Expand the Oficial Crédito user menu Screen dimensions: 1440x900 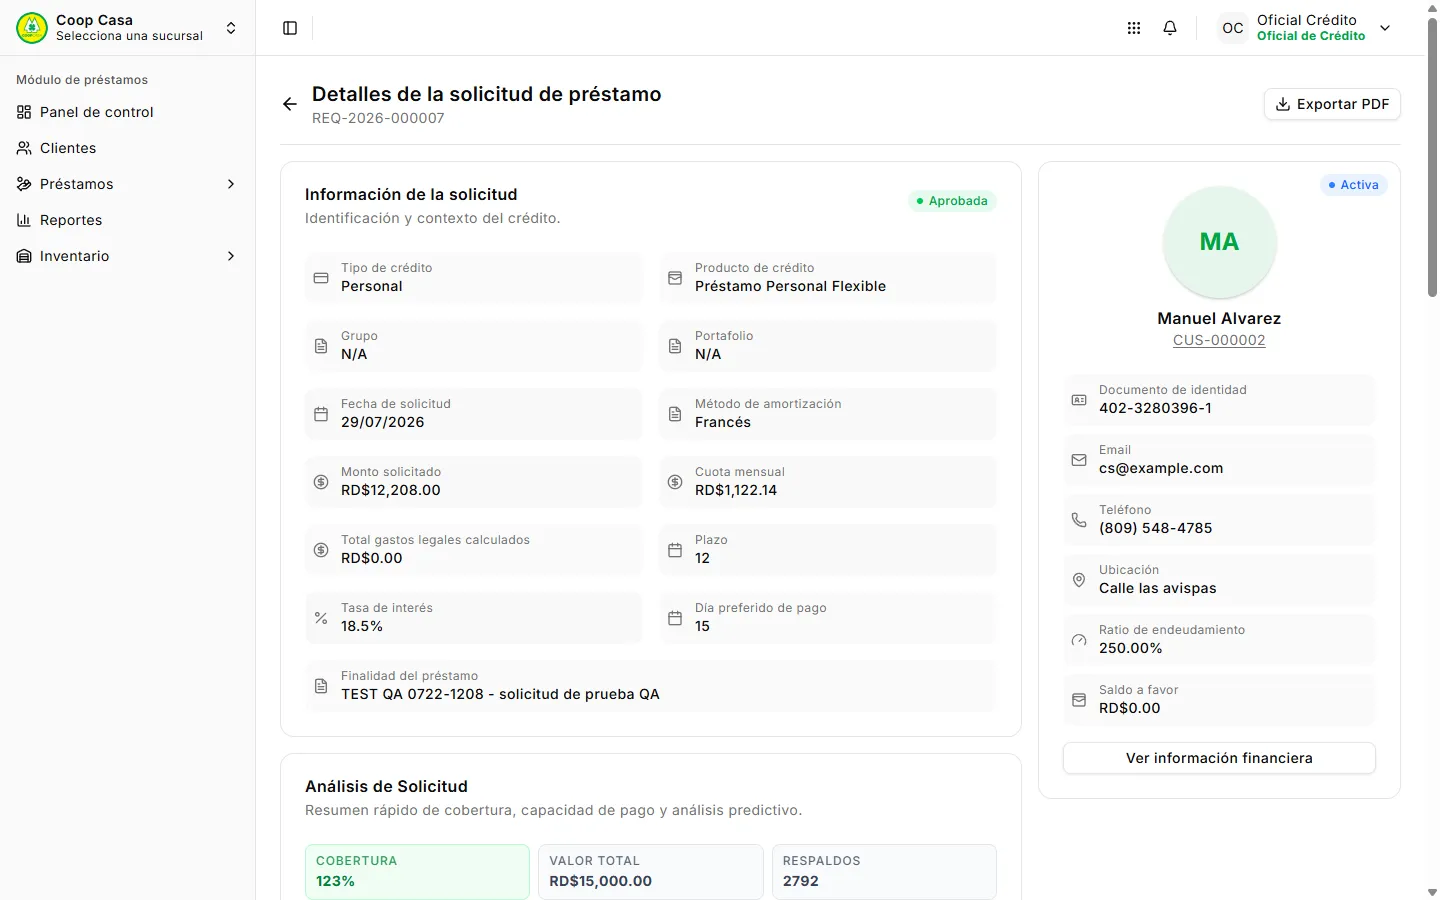pyautogui.click(x=1385, y=28)
